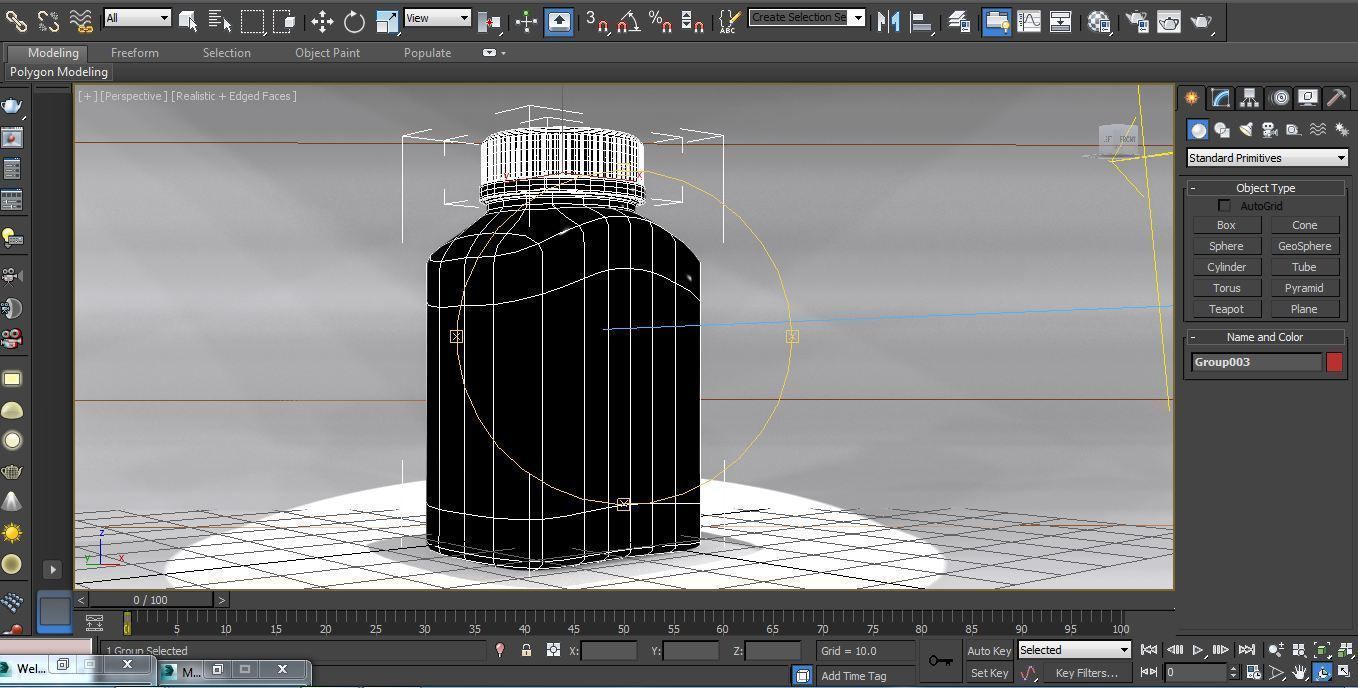The image size is (1358, 688).
Task: Click the Key Filters button
Action: (1086, 673)
